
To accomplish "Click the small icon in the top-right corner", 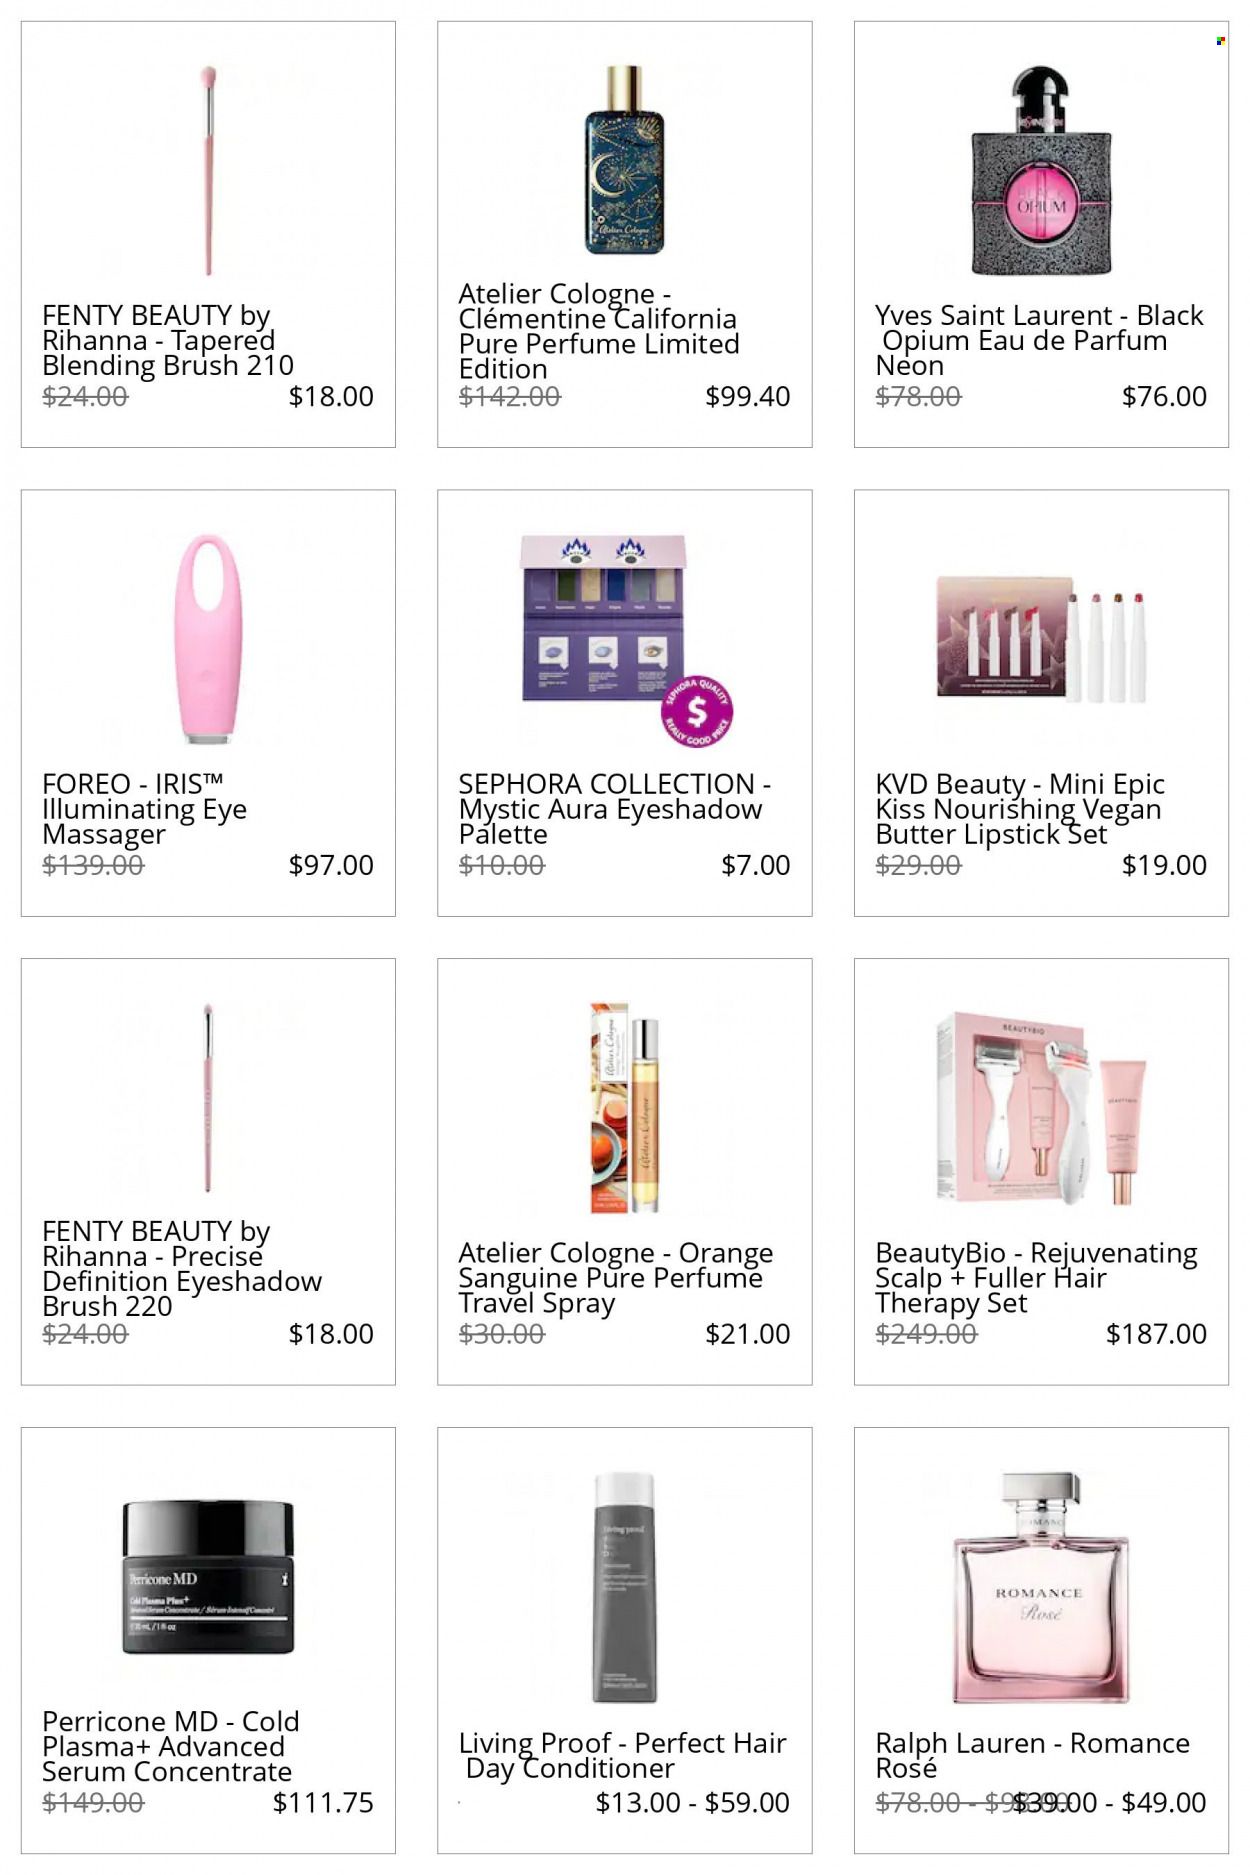I will pos(1220,41).
